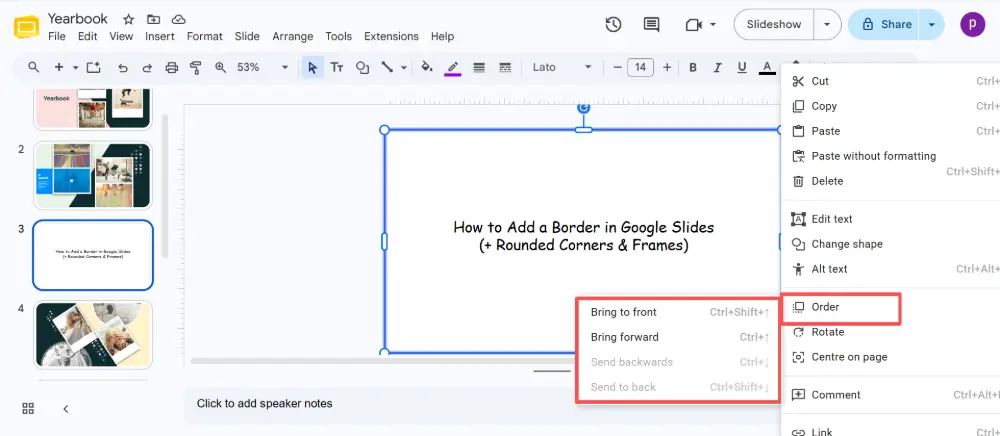Screen dimensions: 1000x436
Task: Start the Slideshow
Action: tap(774, 24)
